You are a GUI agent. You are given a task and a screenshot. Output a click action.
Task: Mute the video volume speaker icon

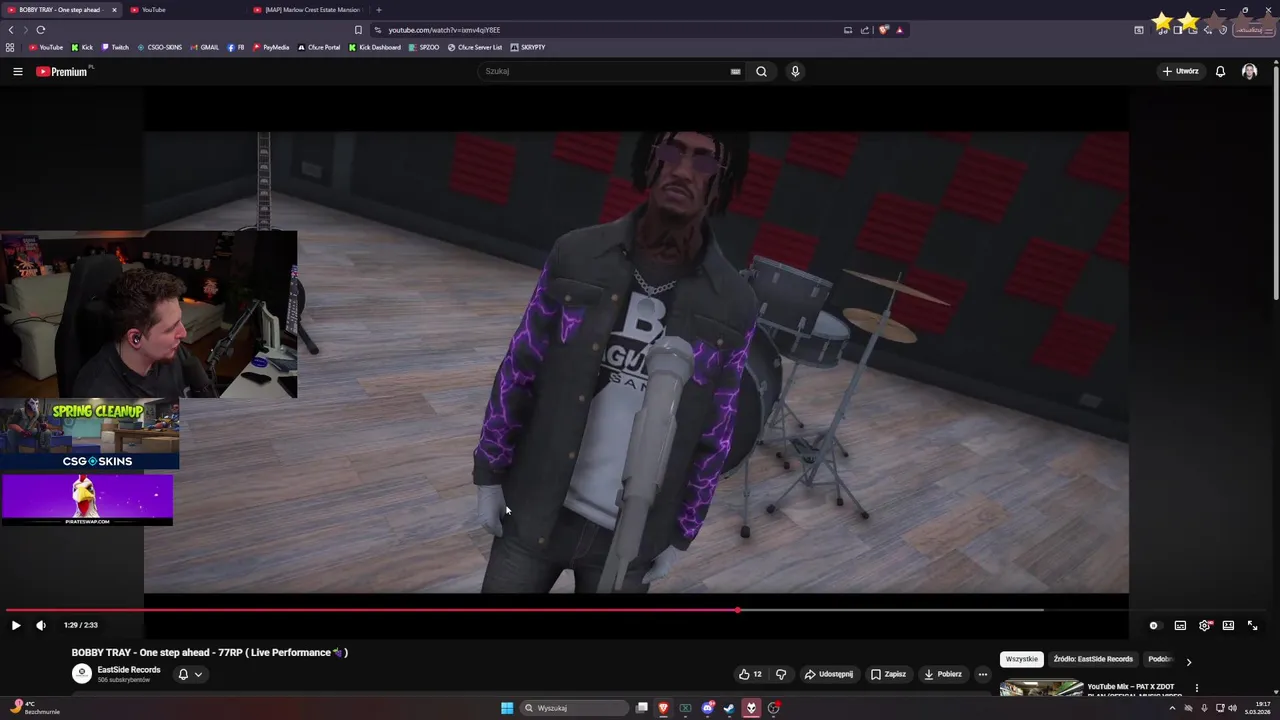41,625
